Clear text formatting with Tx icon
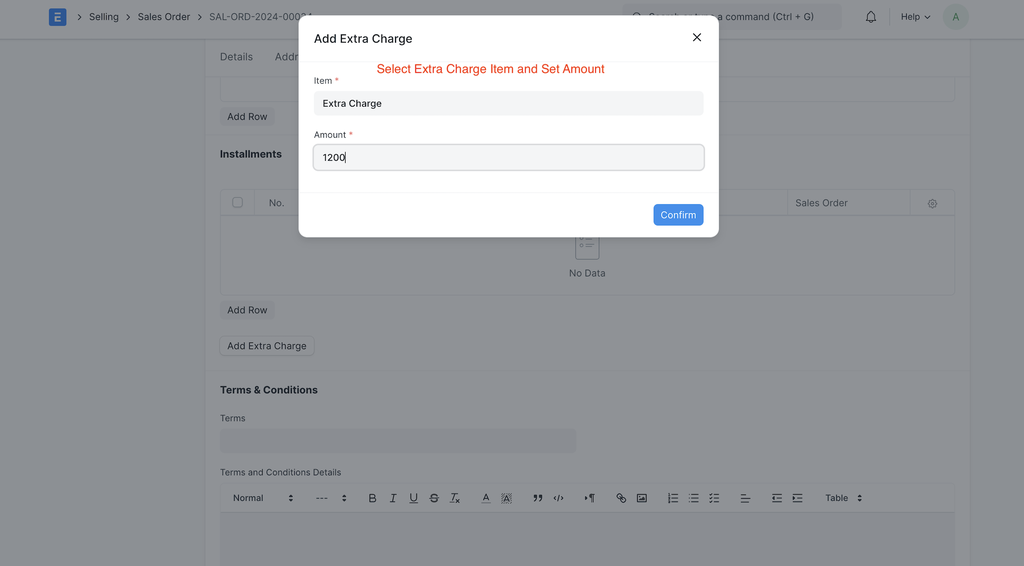The height and width of the screenshot is (566, 1024). click(x=455, y=498)
